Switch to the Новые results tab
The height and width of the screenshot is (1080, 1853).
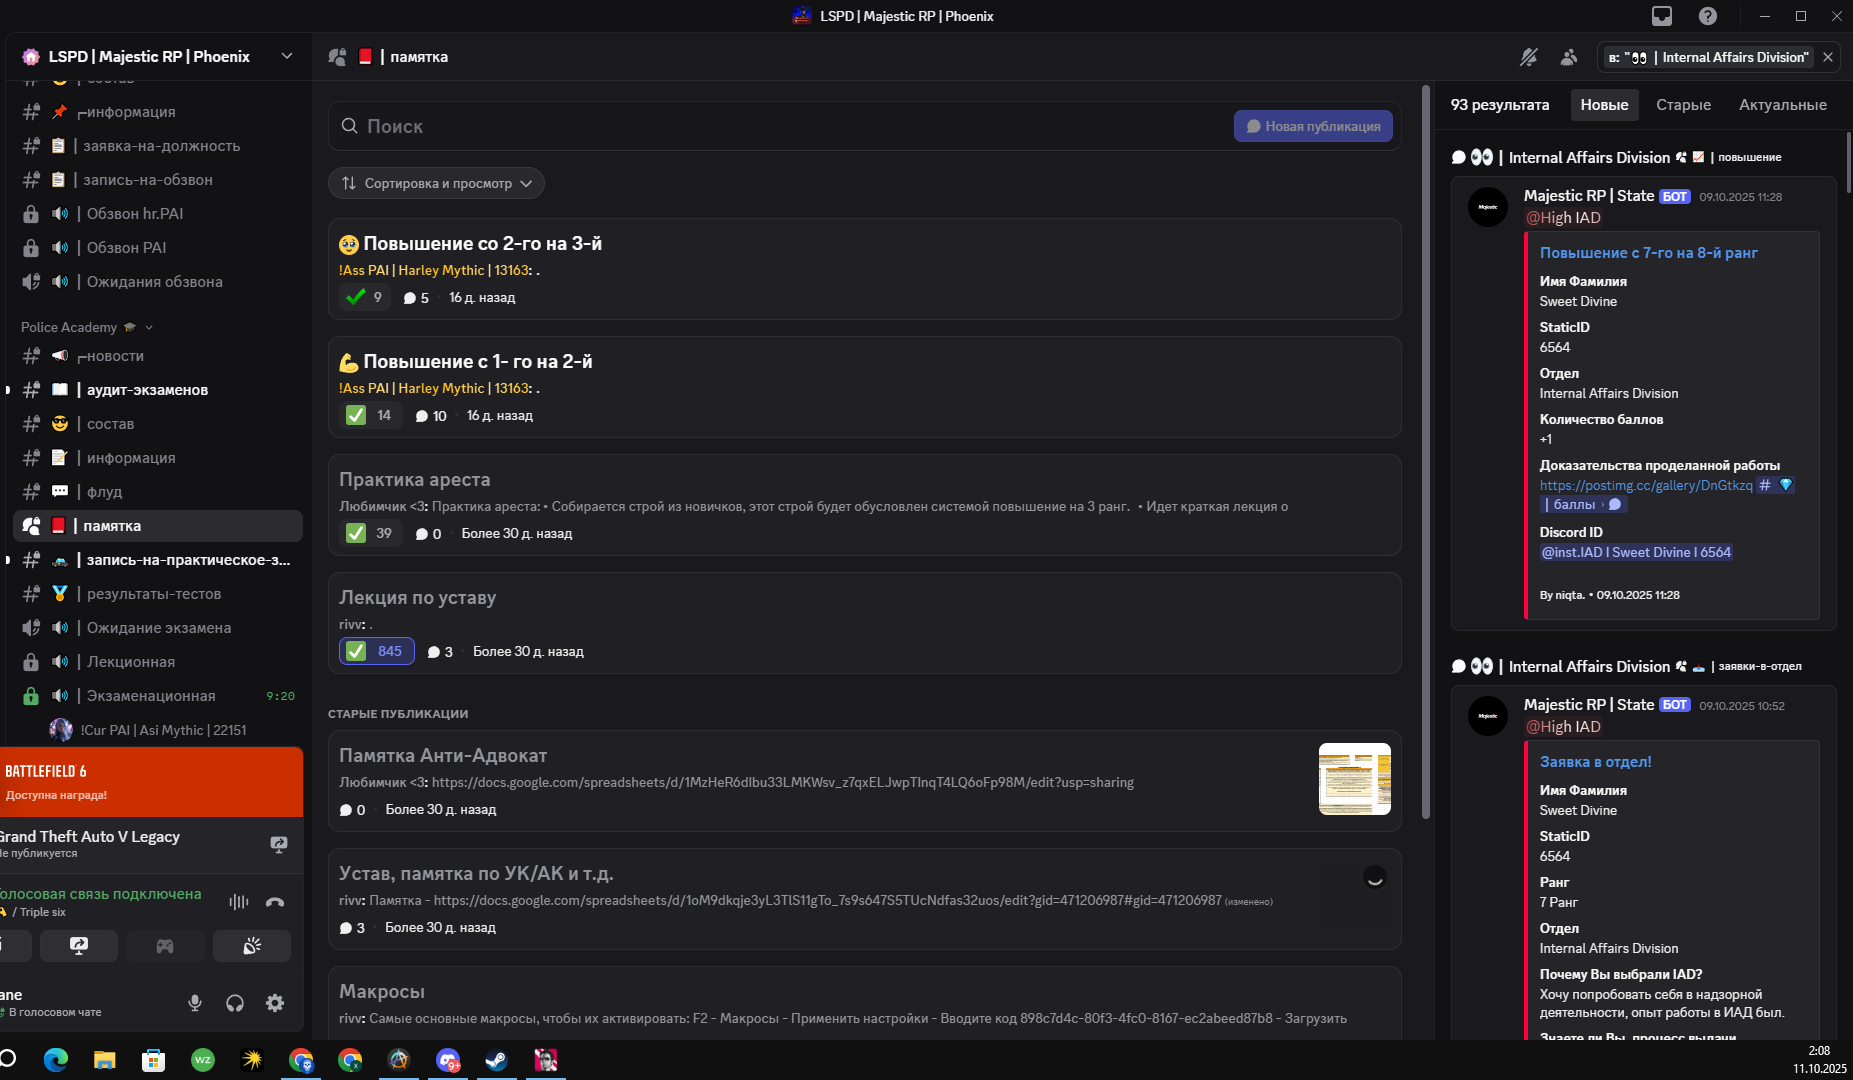pos(1604,105)
